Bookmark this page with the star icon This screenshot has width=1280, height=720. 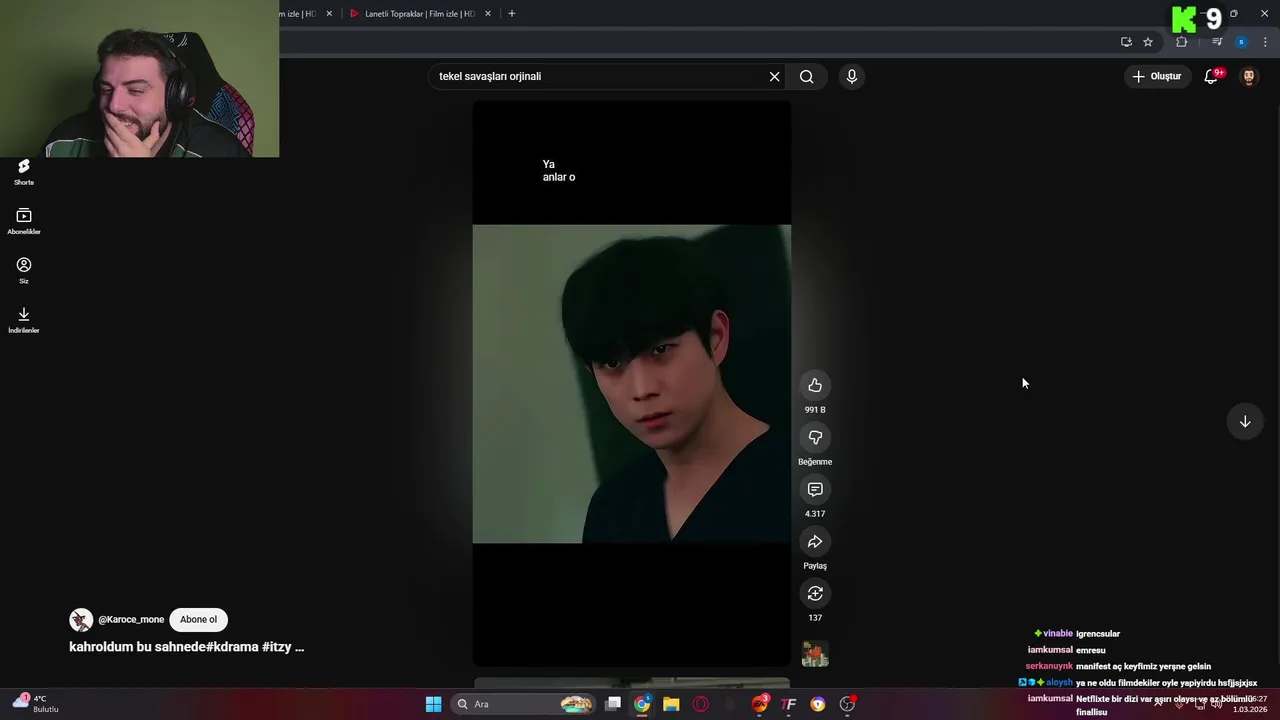[1148, 42]
